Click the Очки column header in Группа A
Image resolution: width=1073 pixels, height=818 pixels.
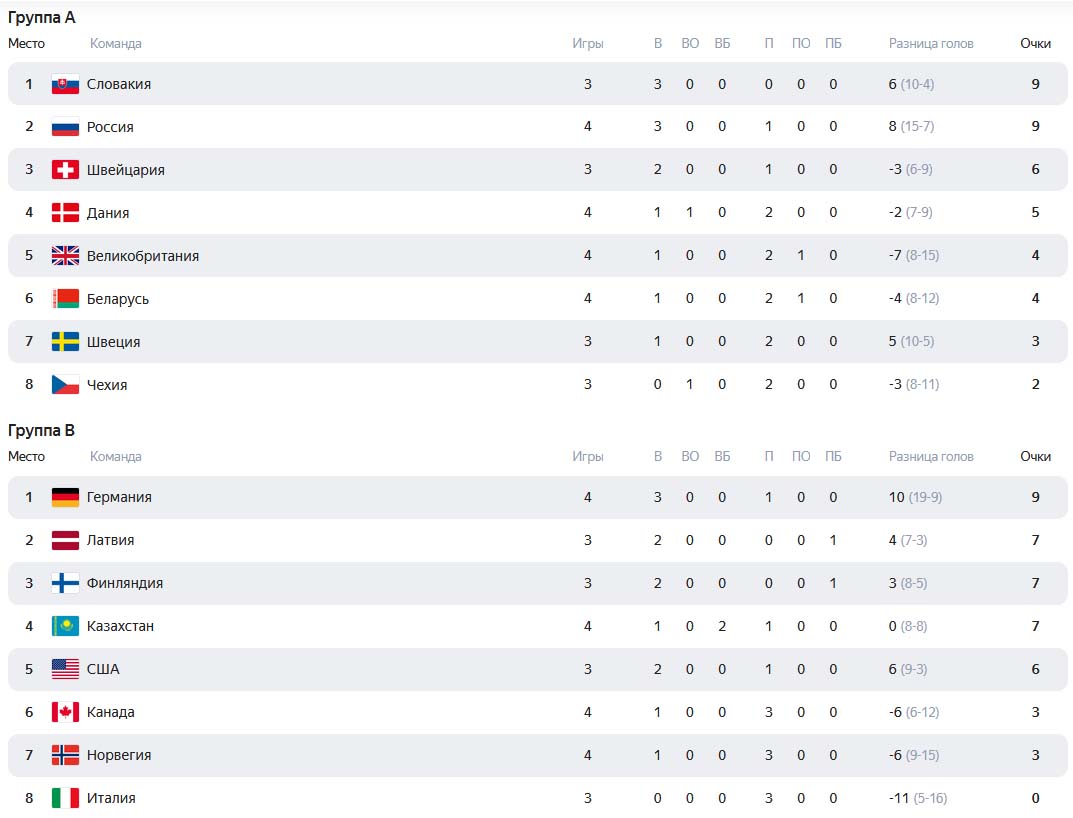point(1035,43)
